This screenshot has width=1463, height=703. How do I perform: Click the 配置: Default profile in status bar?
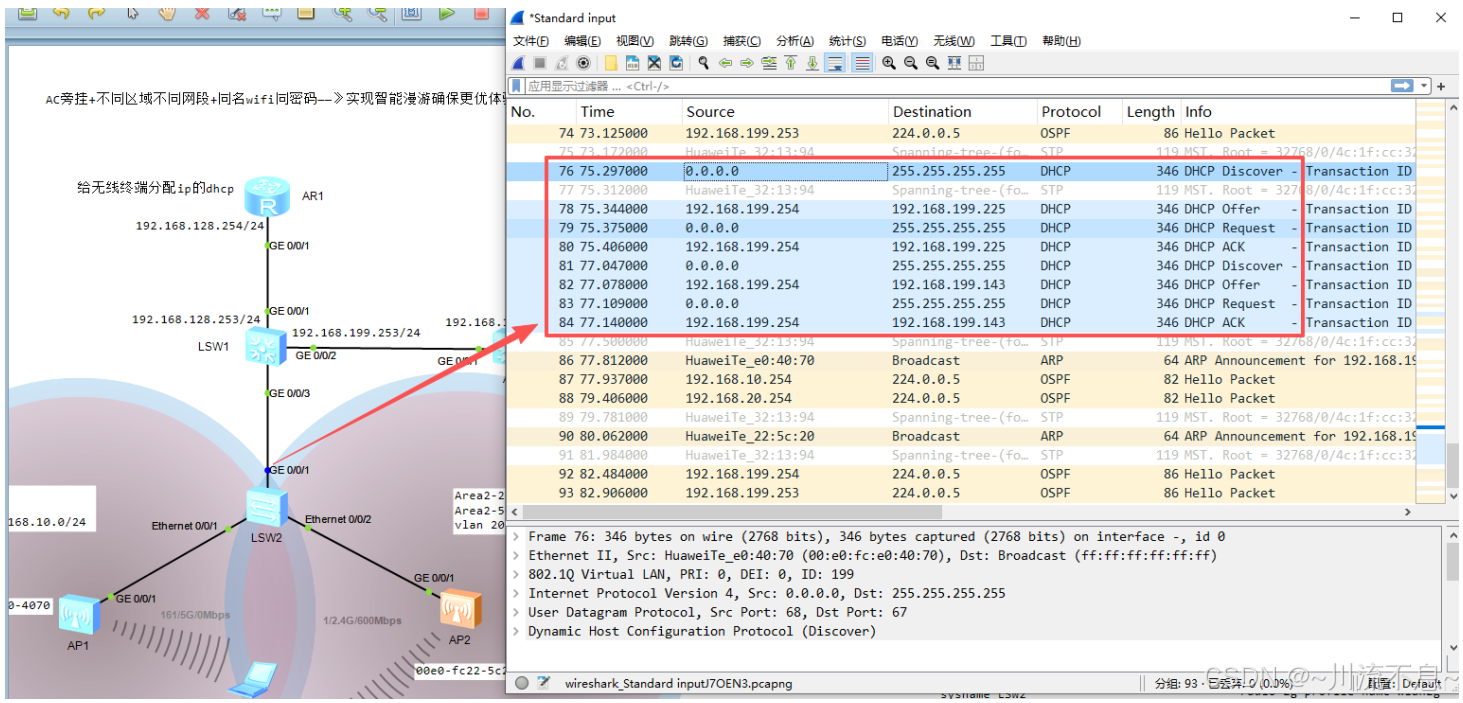pyautogui.click(x=1405, y=684)
